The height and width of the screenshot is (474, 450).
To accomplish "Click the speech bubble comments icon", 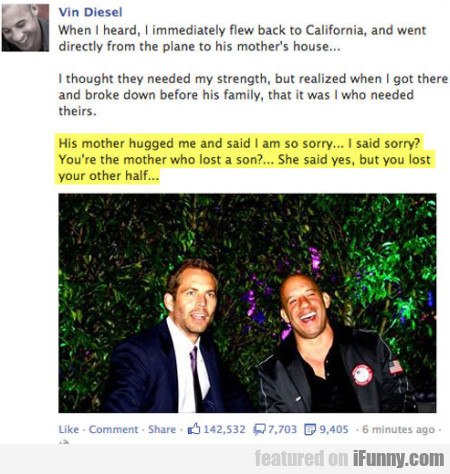I will [x=259, y=429].
